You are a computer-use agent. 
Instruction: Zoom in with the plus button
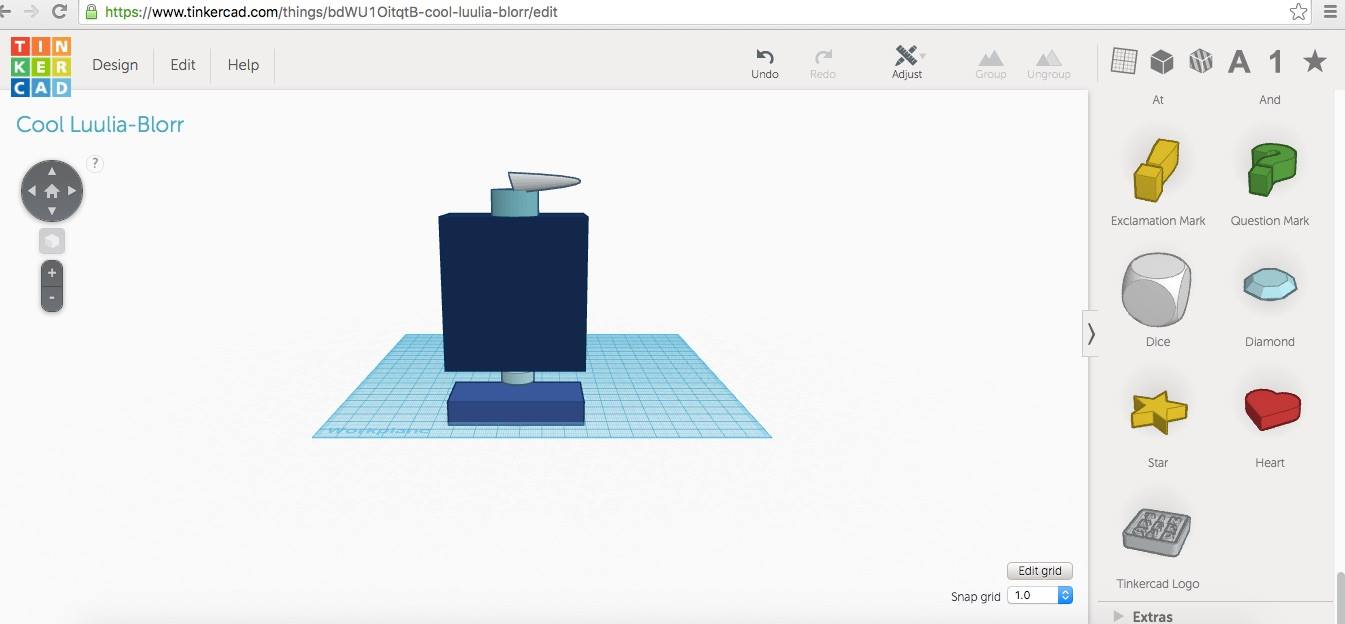pyautogui.click(x=52, y=273)
